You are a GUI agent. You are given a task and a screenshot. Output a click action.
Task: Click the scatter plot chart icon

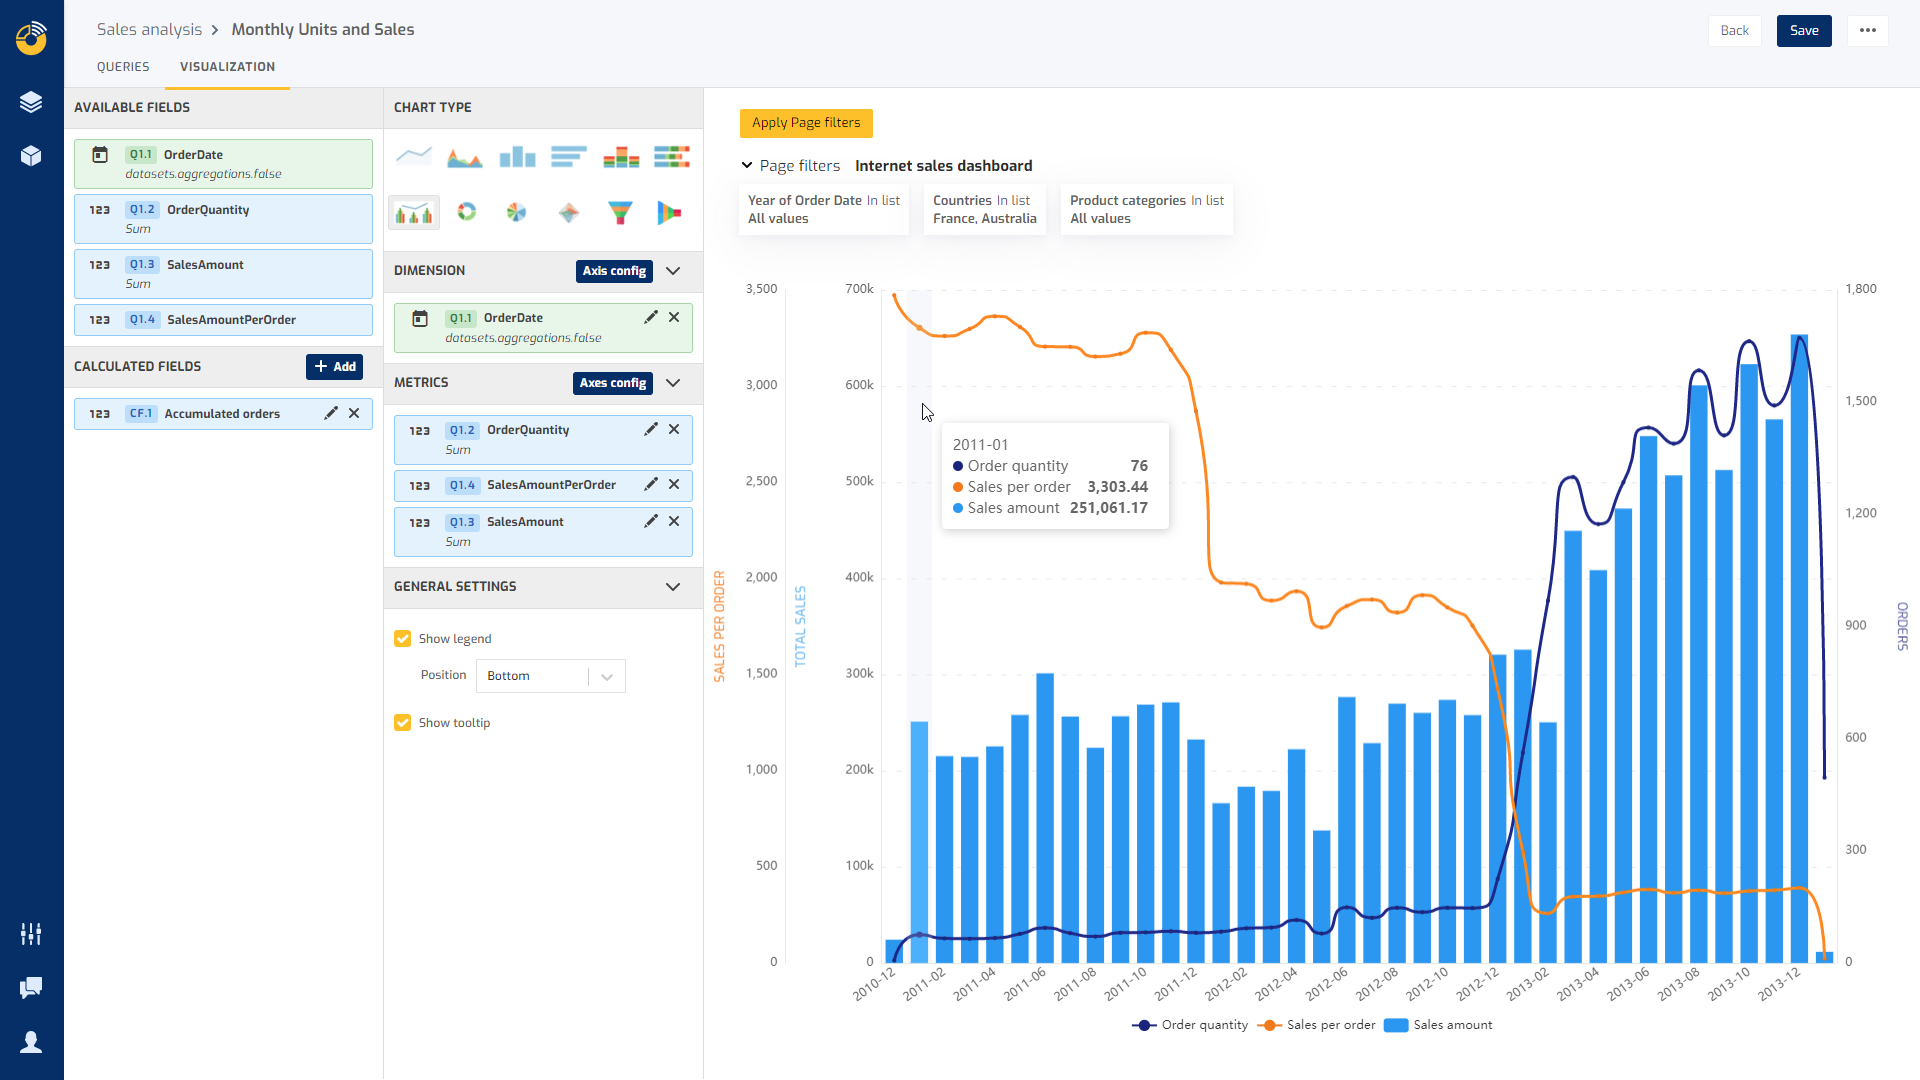point(567,212)
